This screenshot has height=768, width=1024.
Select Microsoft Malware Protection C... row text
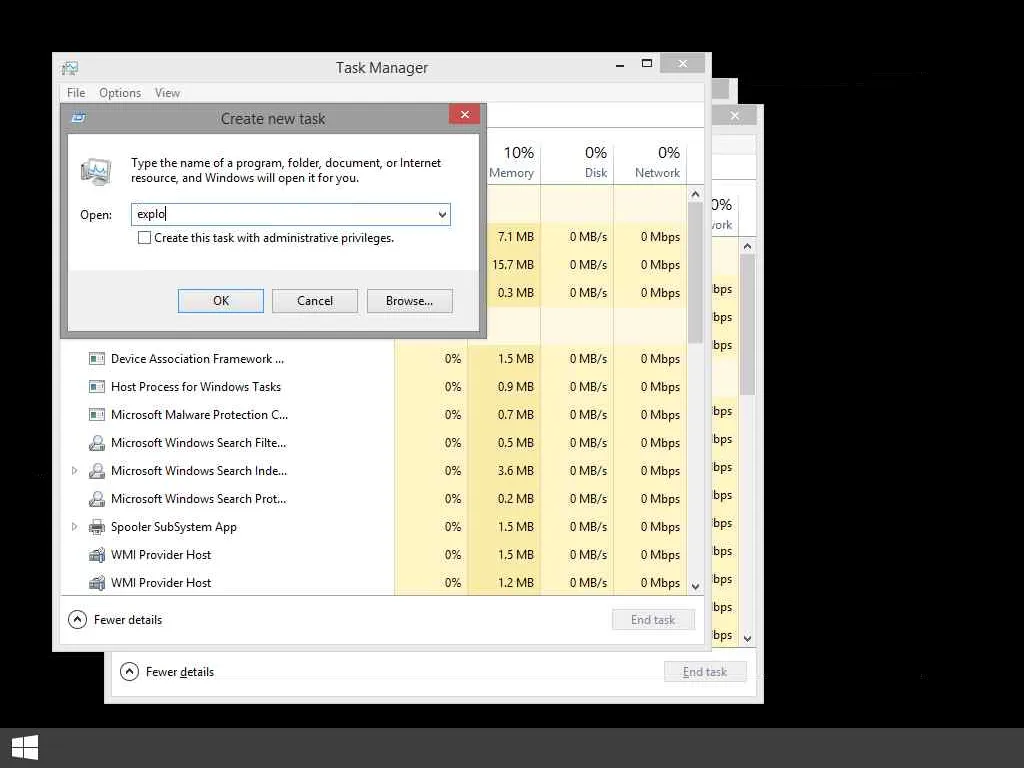199,415
